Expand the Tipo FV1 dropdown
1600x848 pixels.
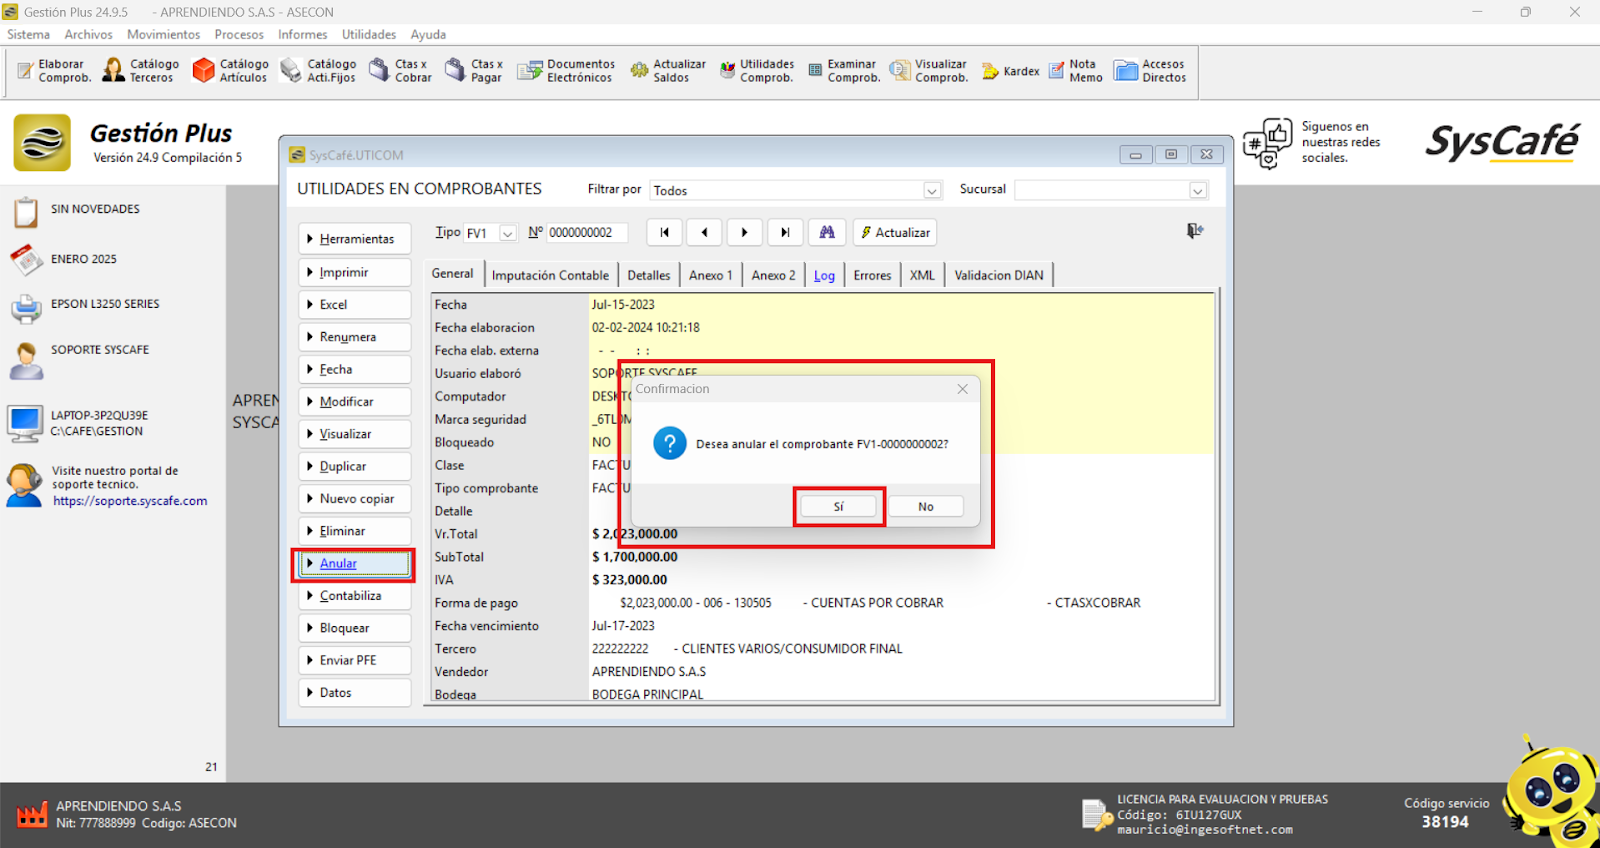tap(508, 234)
